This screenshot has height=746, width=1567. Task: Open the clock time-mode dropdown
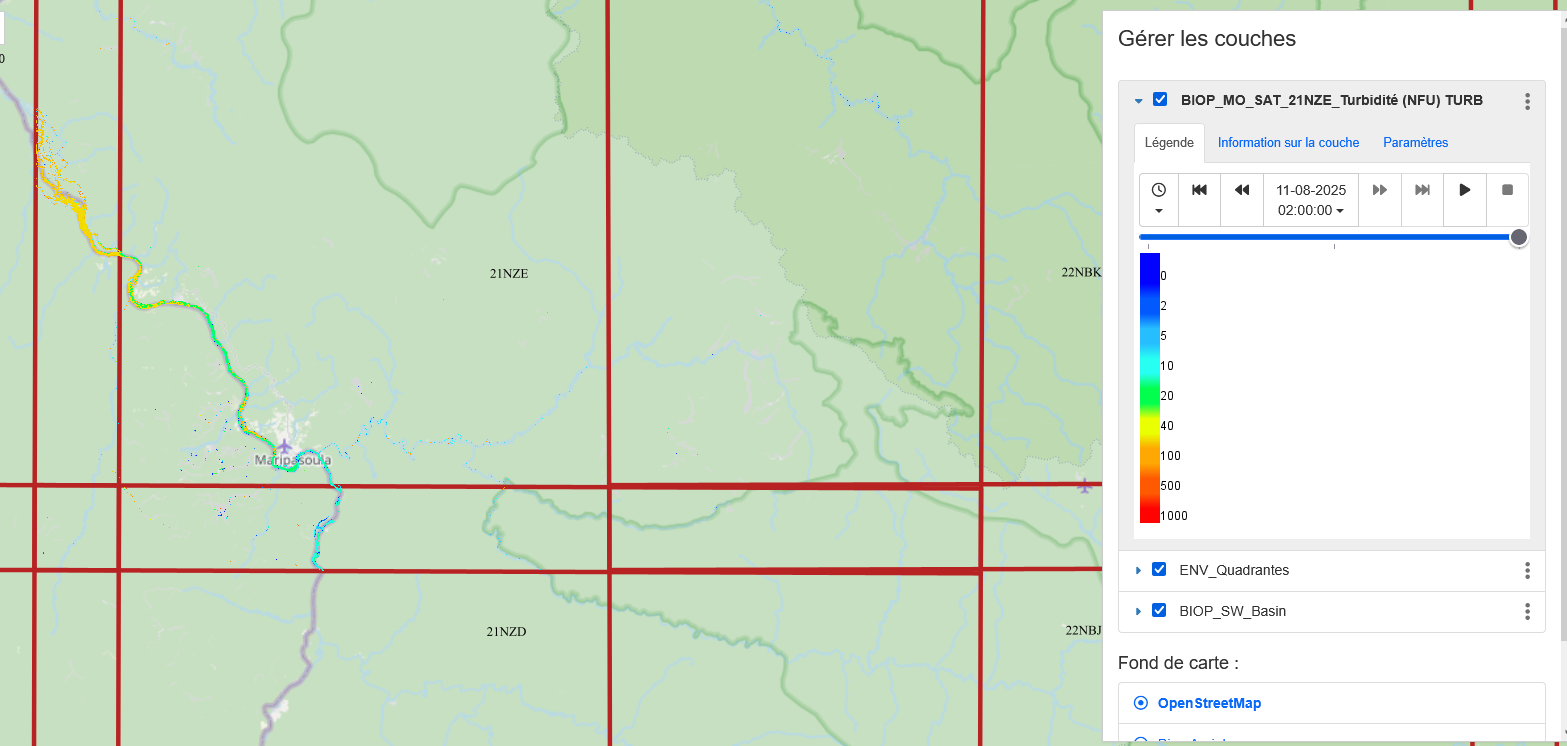(x=1159, y=200)
